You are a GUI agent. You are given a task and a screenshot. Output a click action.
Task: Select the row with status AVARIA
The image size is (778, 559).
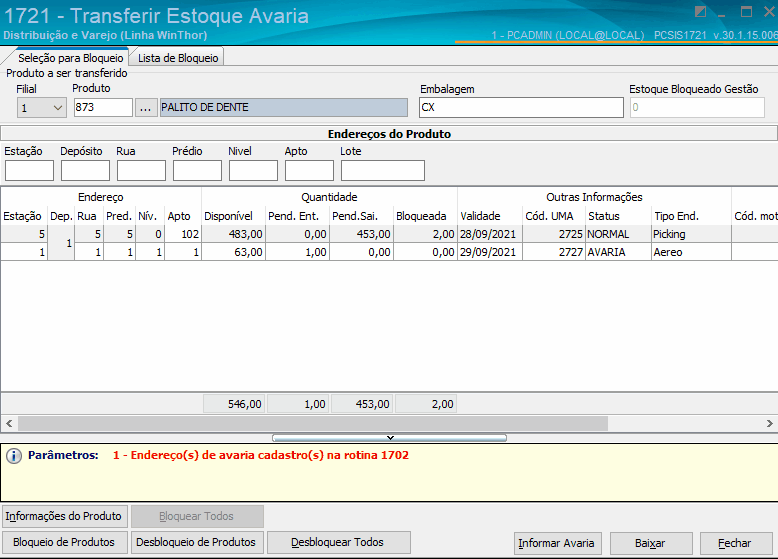[389, 252]
